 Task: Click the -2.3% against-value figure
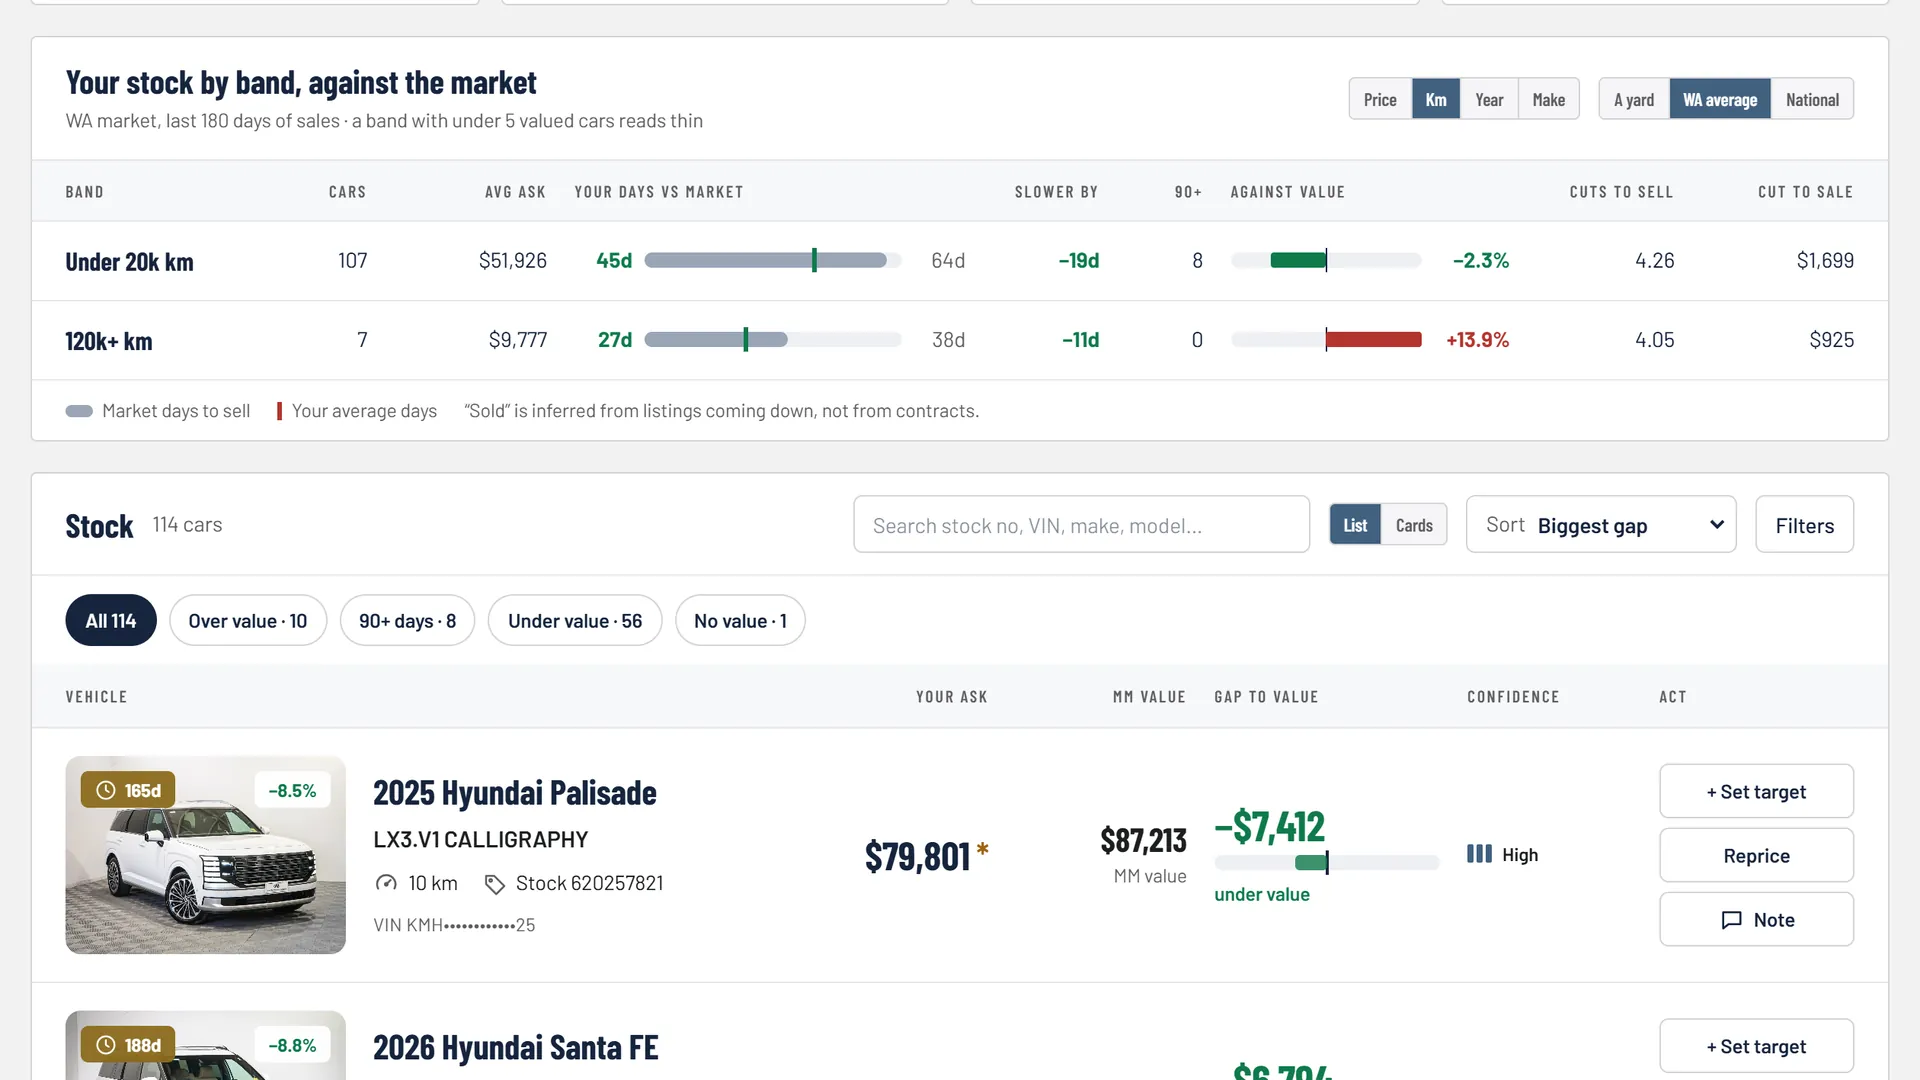tap(1481, 261)
